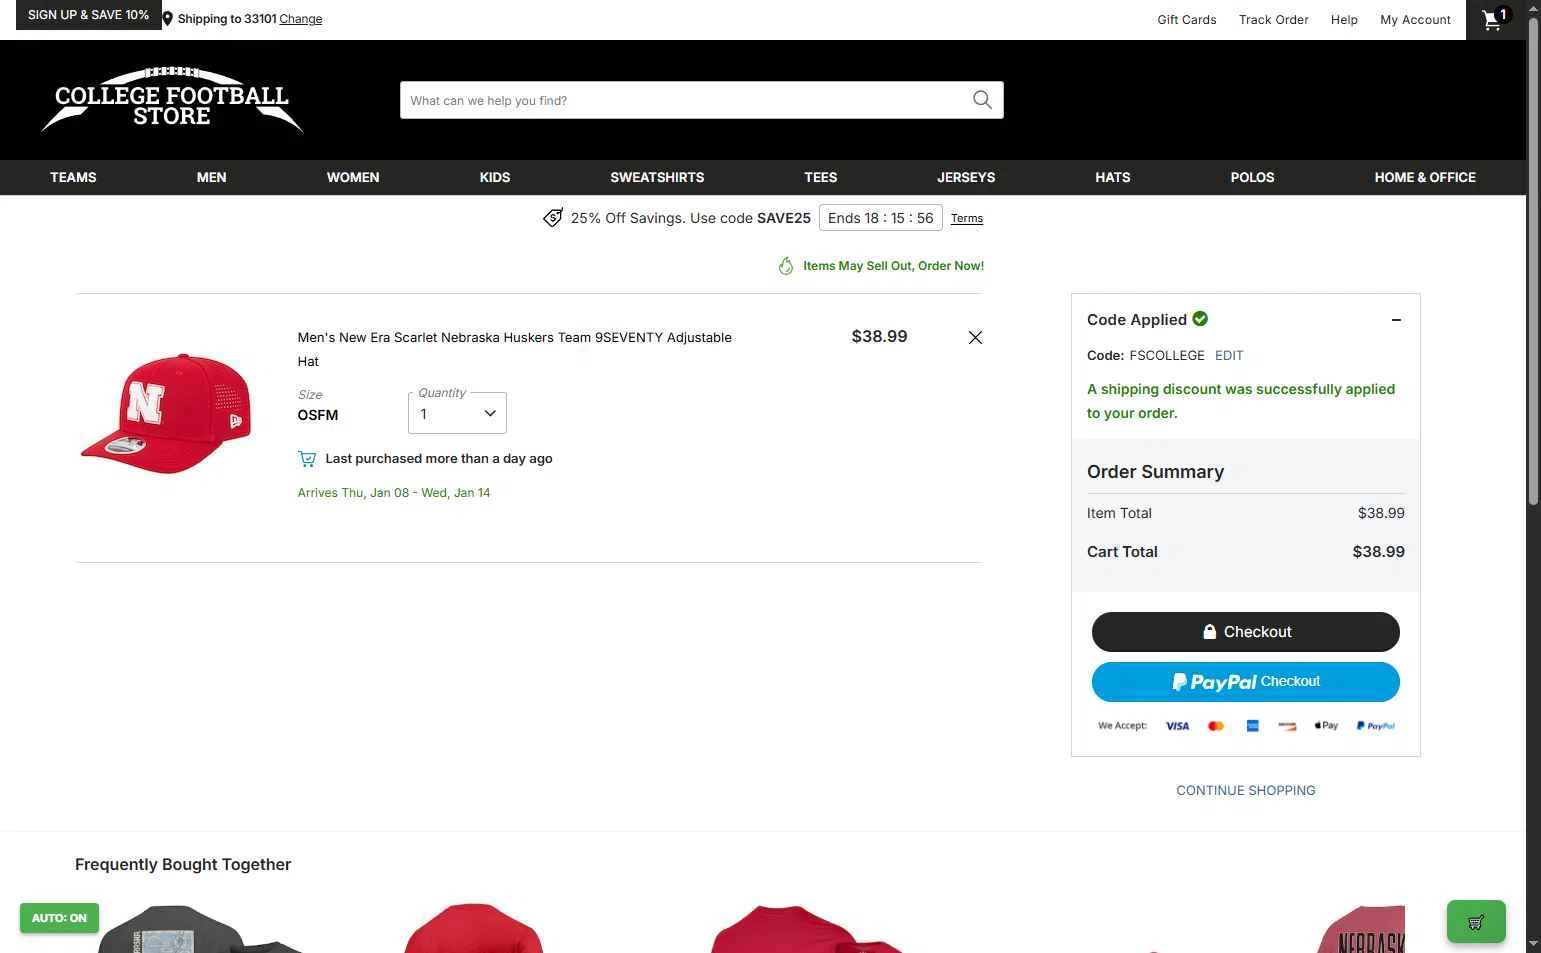
Task: Open the shopping cart icon in header
Action: click(x=1495, y=19)
